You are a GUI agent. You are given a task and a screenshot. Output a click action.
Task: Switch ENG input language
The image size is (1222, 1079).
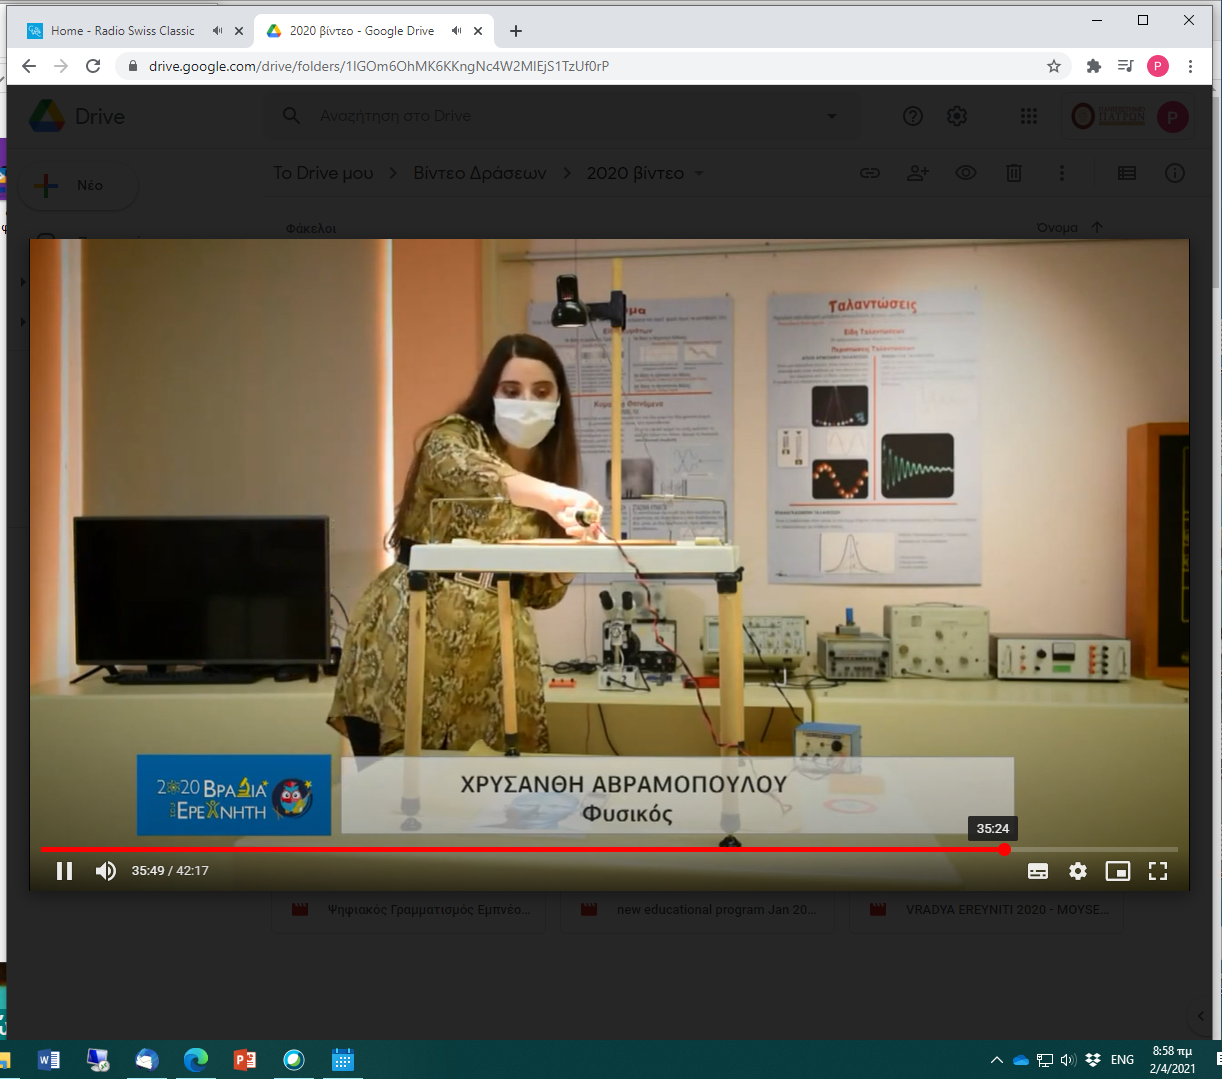click(1123, 1060)
